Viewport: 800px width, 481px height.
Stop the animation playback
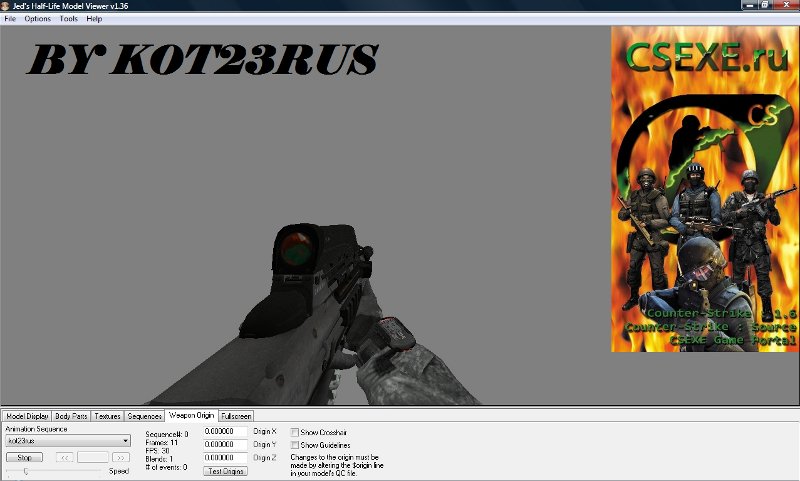click(x=24, y=458)
